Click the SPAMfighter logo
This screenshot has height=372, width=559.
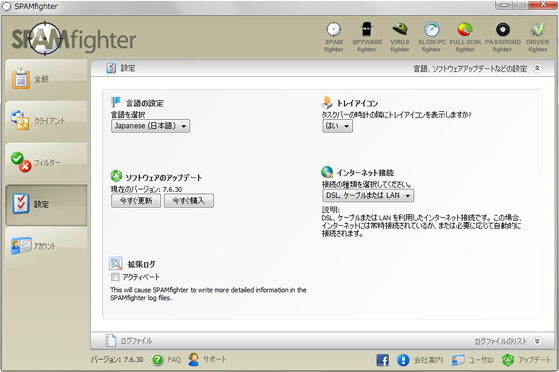pyautogui.click(x=73, y=39)
